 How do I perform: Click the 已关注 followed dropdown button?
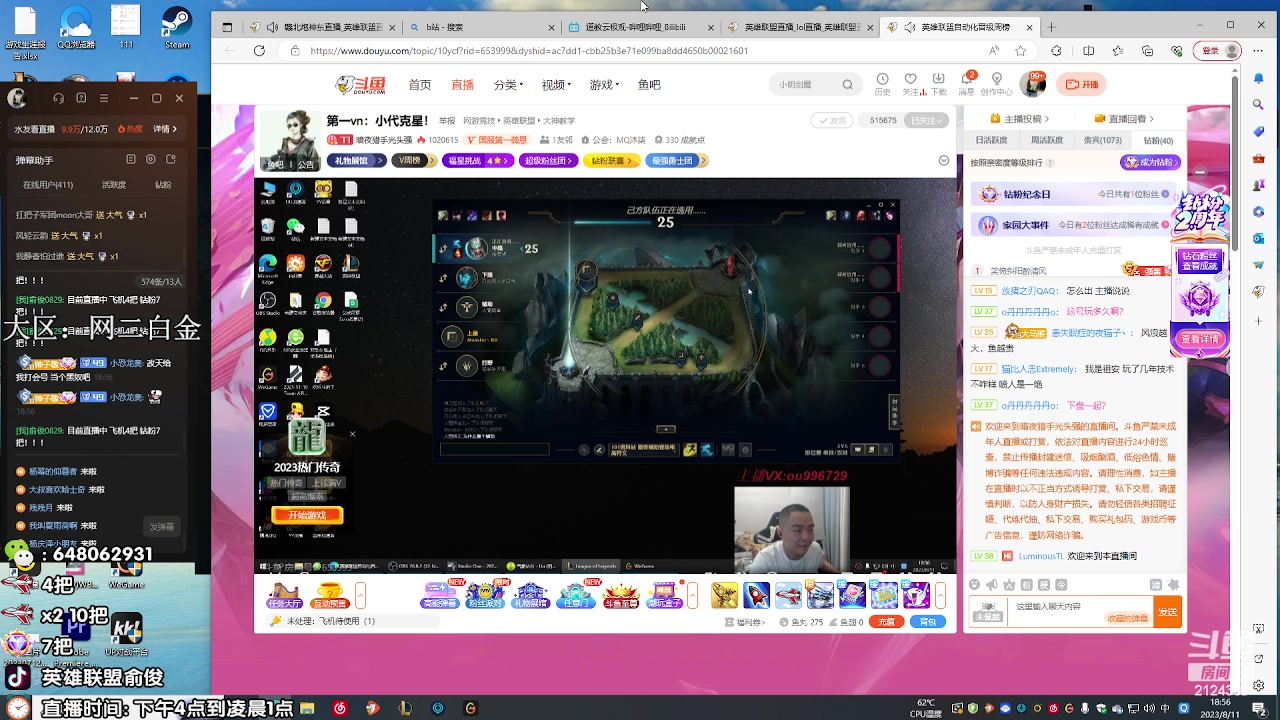click(927, 120)
